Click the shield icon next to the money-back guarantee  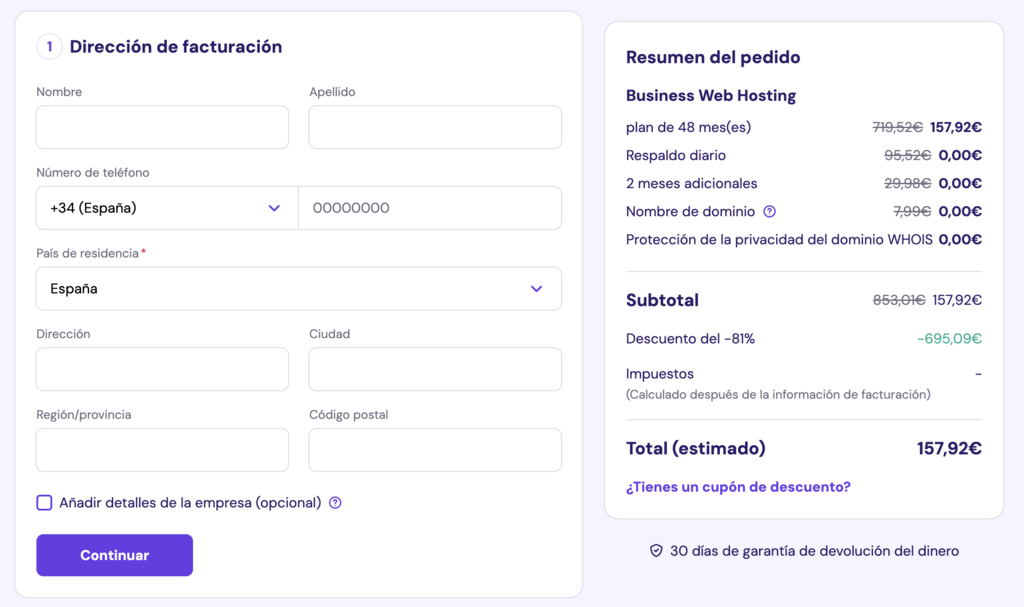[656, 550]
